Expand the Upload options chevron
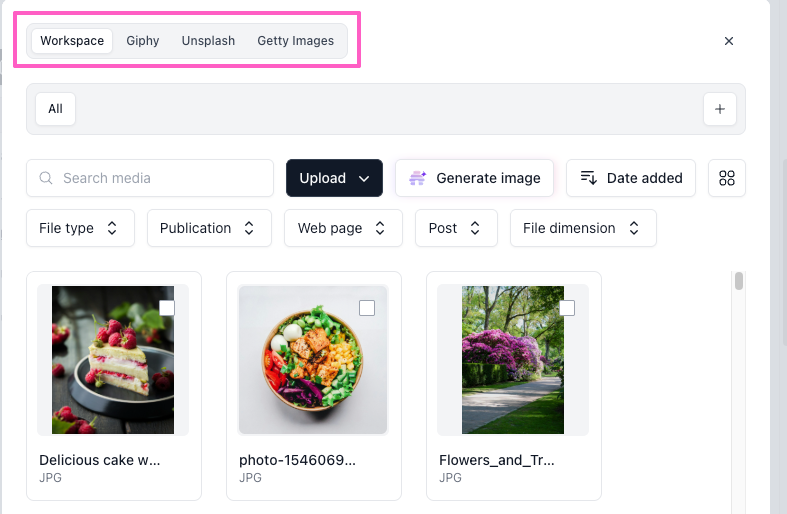The height and width of the screenshot is (514, 787). [x=364, y=178]
